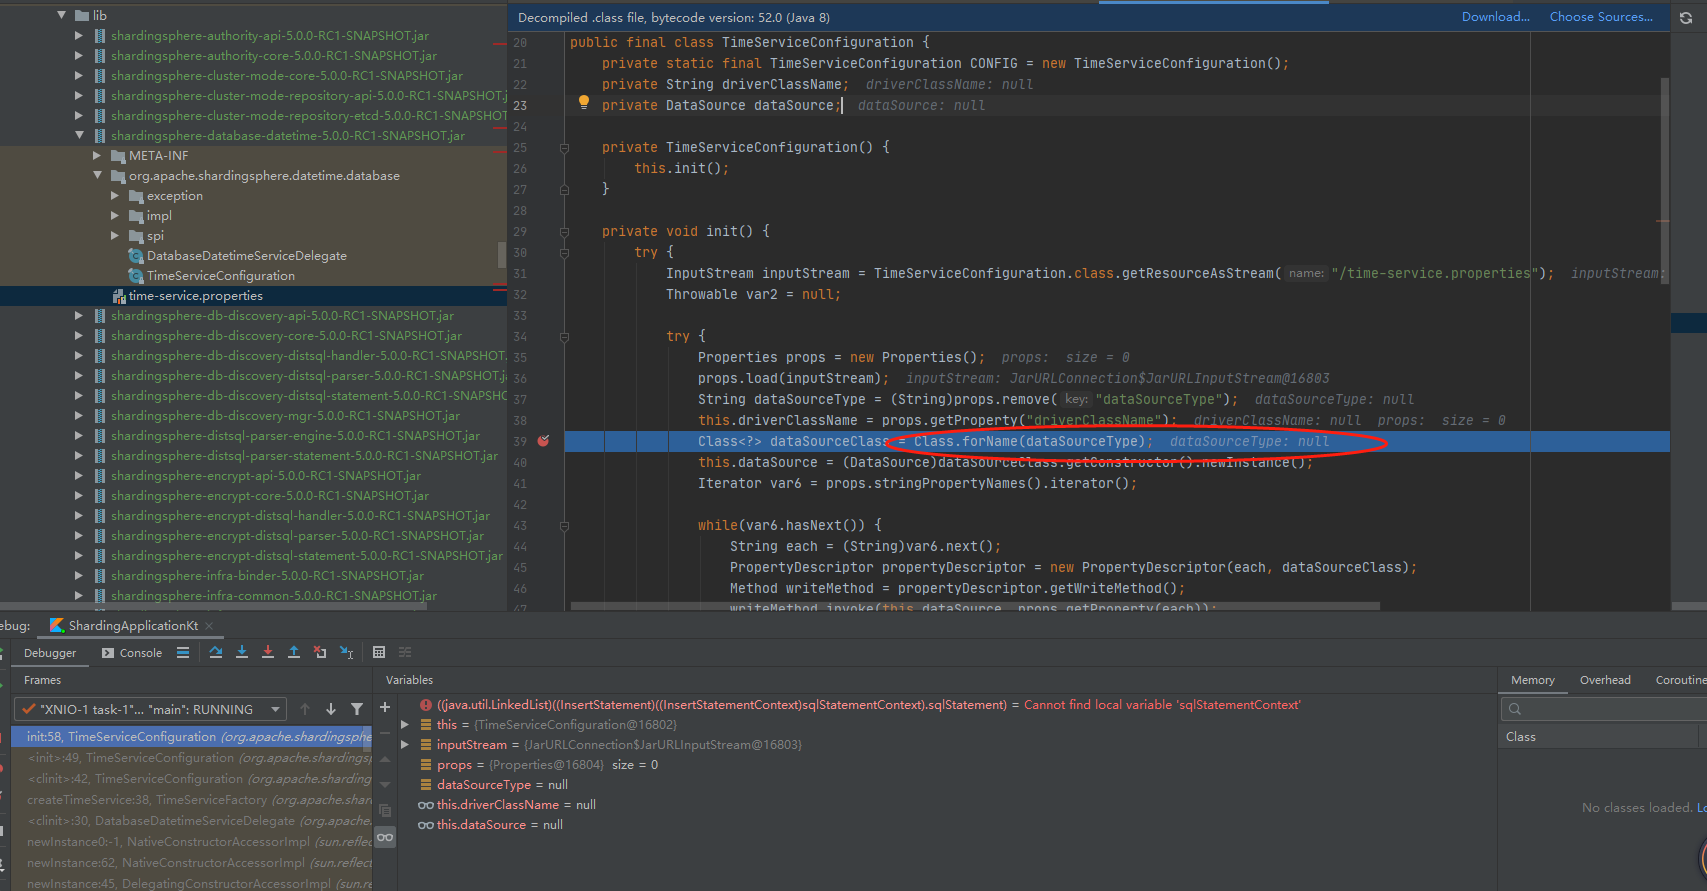This screenshot has width=1707, height=891.
Task: Select the dataSourceType = null variable
Action: point(502,785)
